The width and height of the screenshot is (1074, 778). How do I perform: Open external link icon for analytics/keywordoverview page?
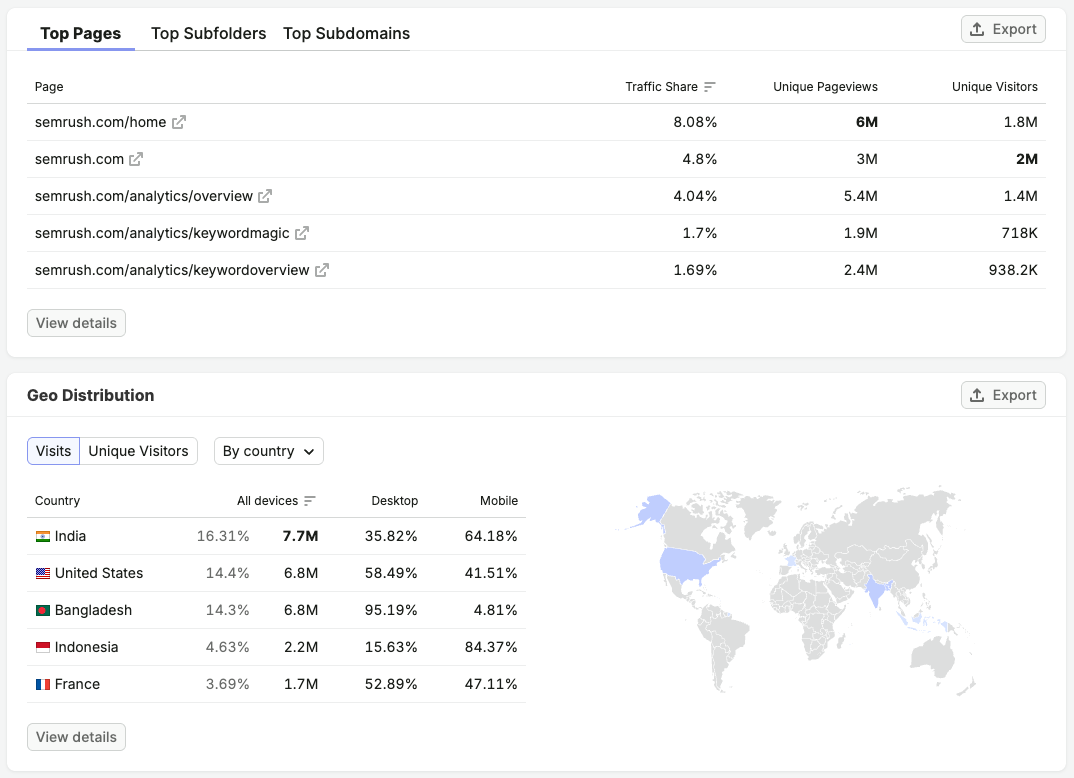pyautogui.click(x=322, y=270)
